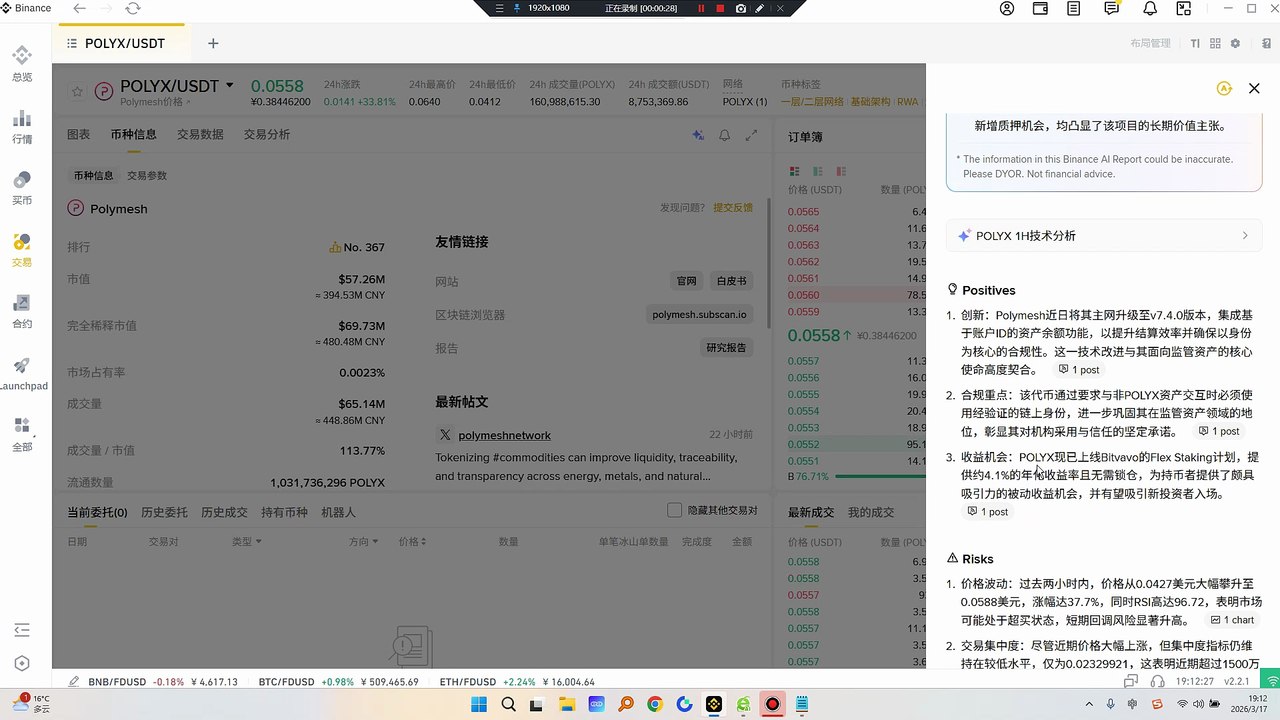Open the 历史成交 tab
Screen dimensions: 1280x720
[224, 512]
